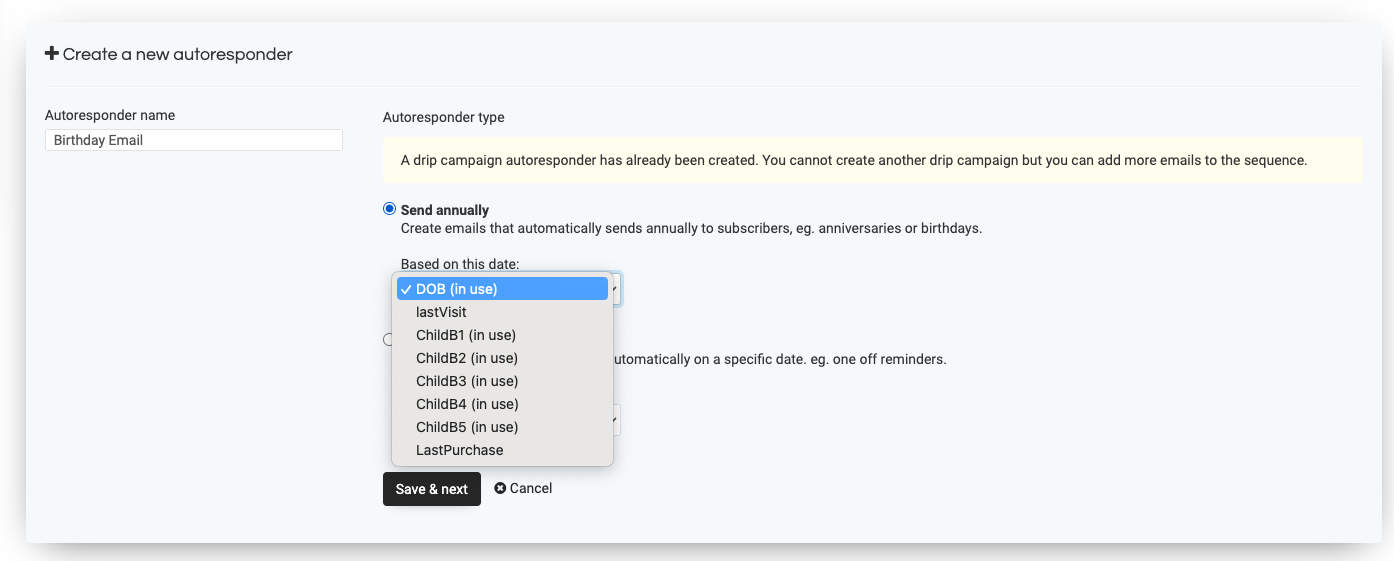Image resolution: width=1394 pixels, height=561 pixels.
Task: Click the Send annually label text
Action: 445,210
